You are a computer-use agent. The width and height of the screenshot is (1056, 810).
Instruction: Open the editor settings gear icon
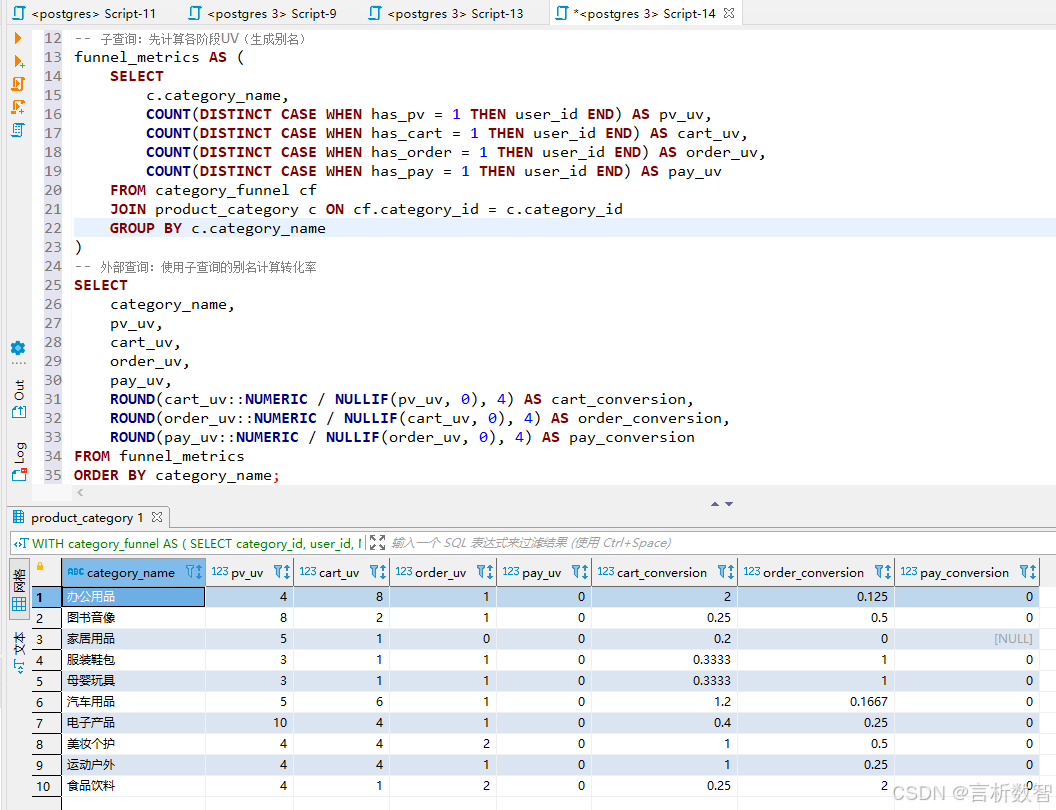[18, 348]
